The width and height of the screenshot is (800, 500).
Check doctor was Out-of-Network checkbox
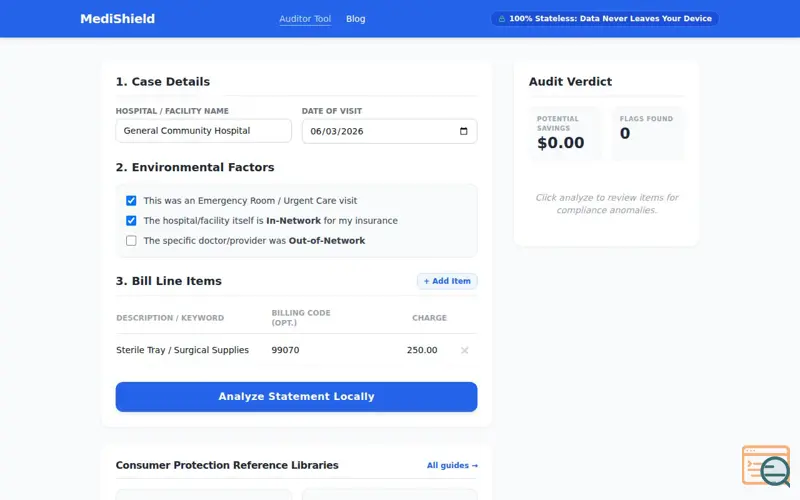tap(131, 240)
